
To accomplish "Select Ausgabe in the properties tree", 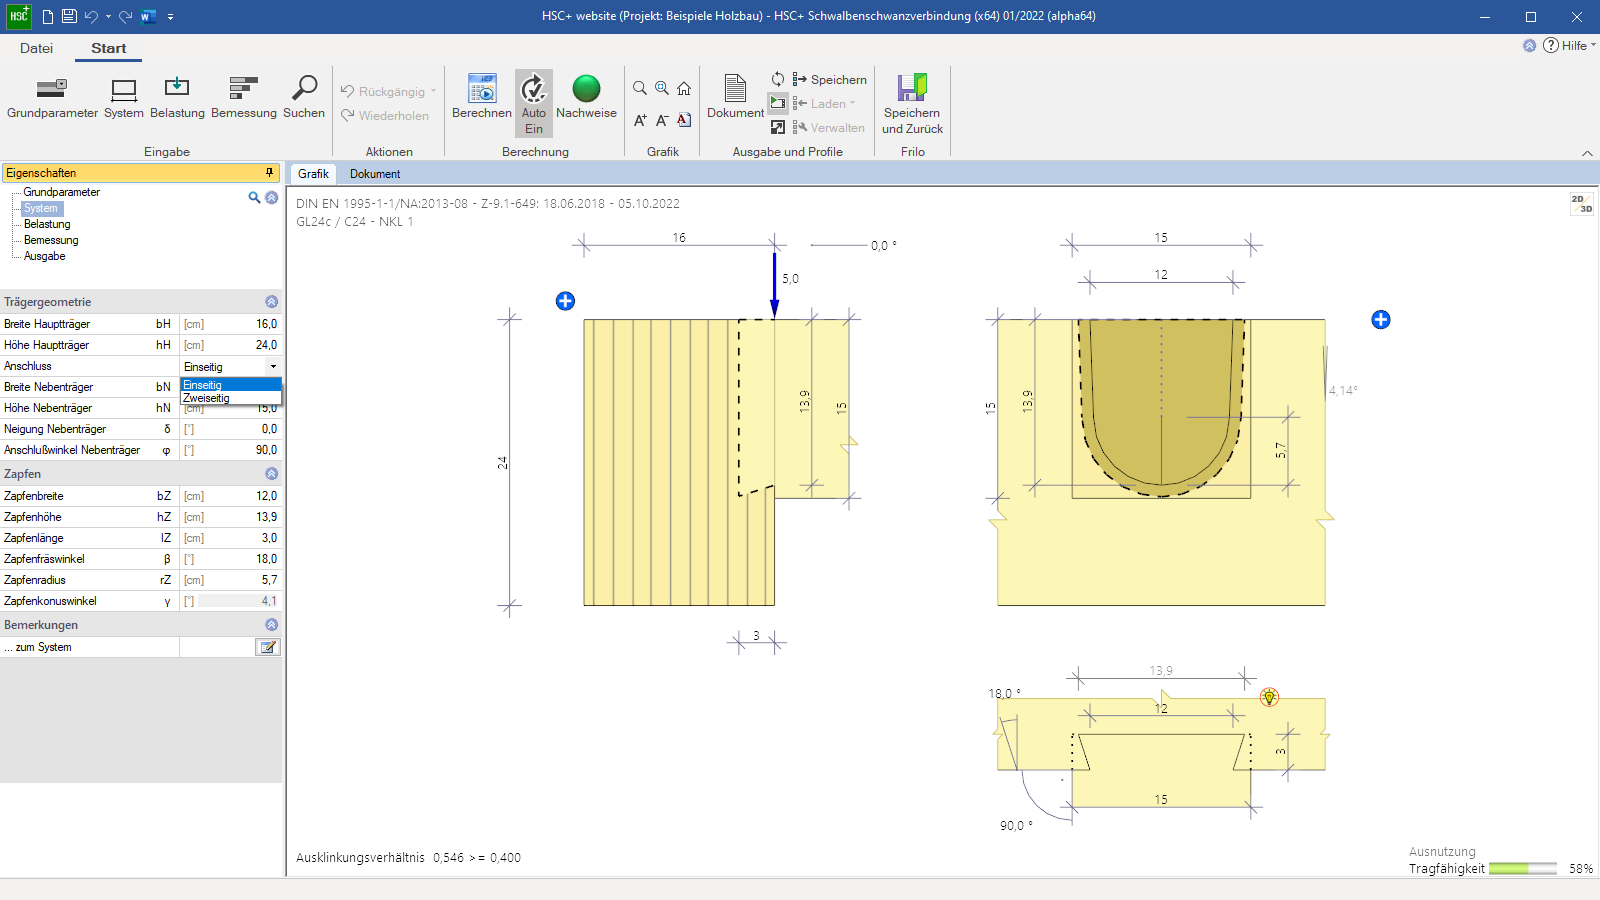I will tap(44, 256).
